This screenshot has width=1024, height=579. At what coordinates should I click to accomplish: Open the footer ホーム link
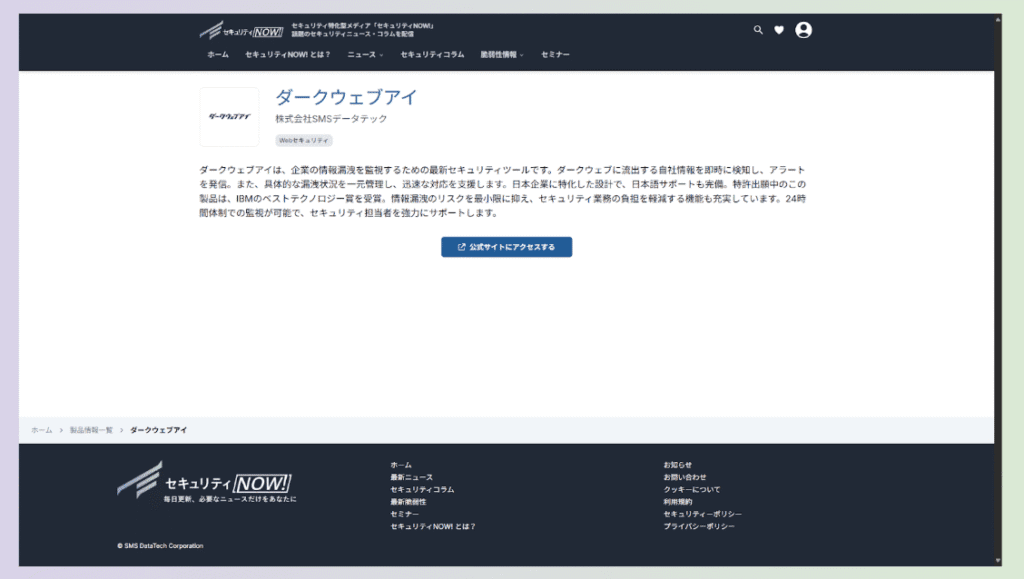401,465
